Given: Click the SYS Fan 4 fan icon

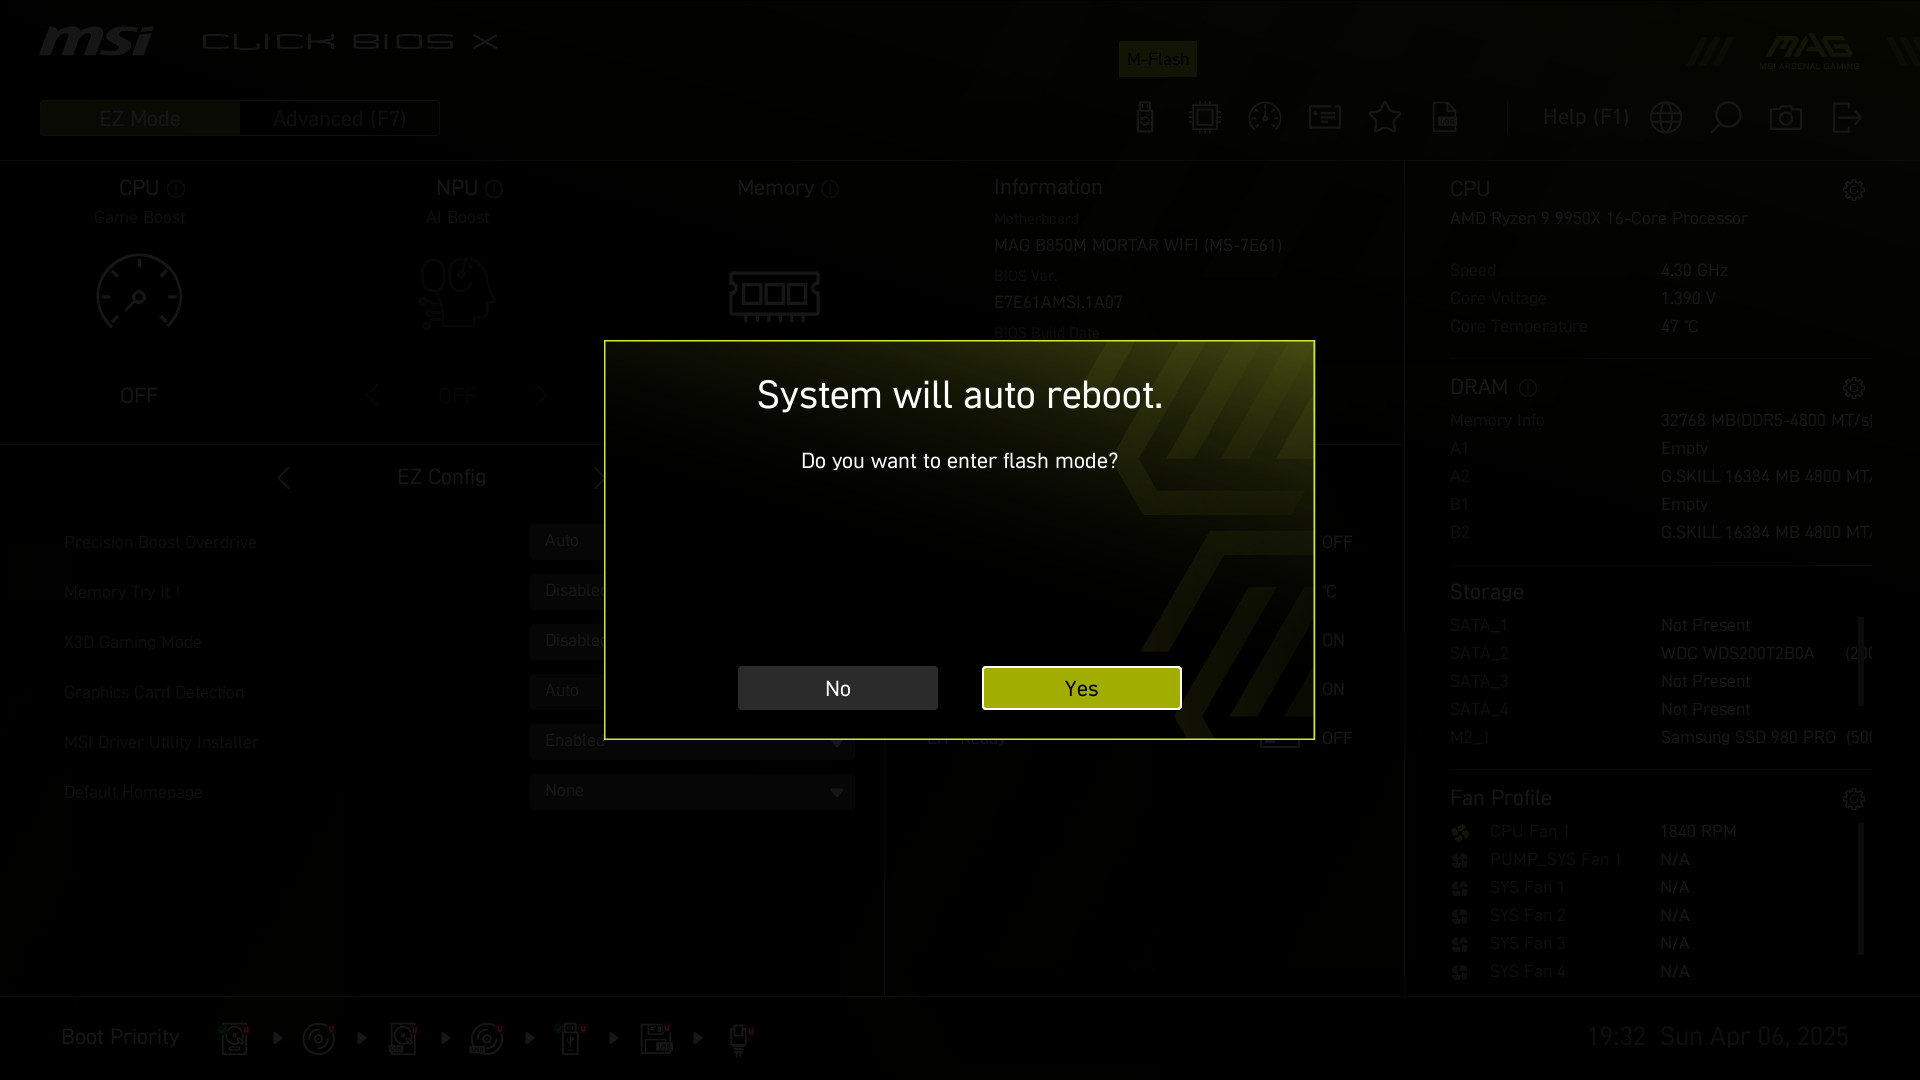Looking at the screenshot, I should [1460, 973].
